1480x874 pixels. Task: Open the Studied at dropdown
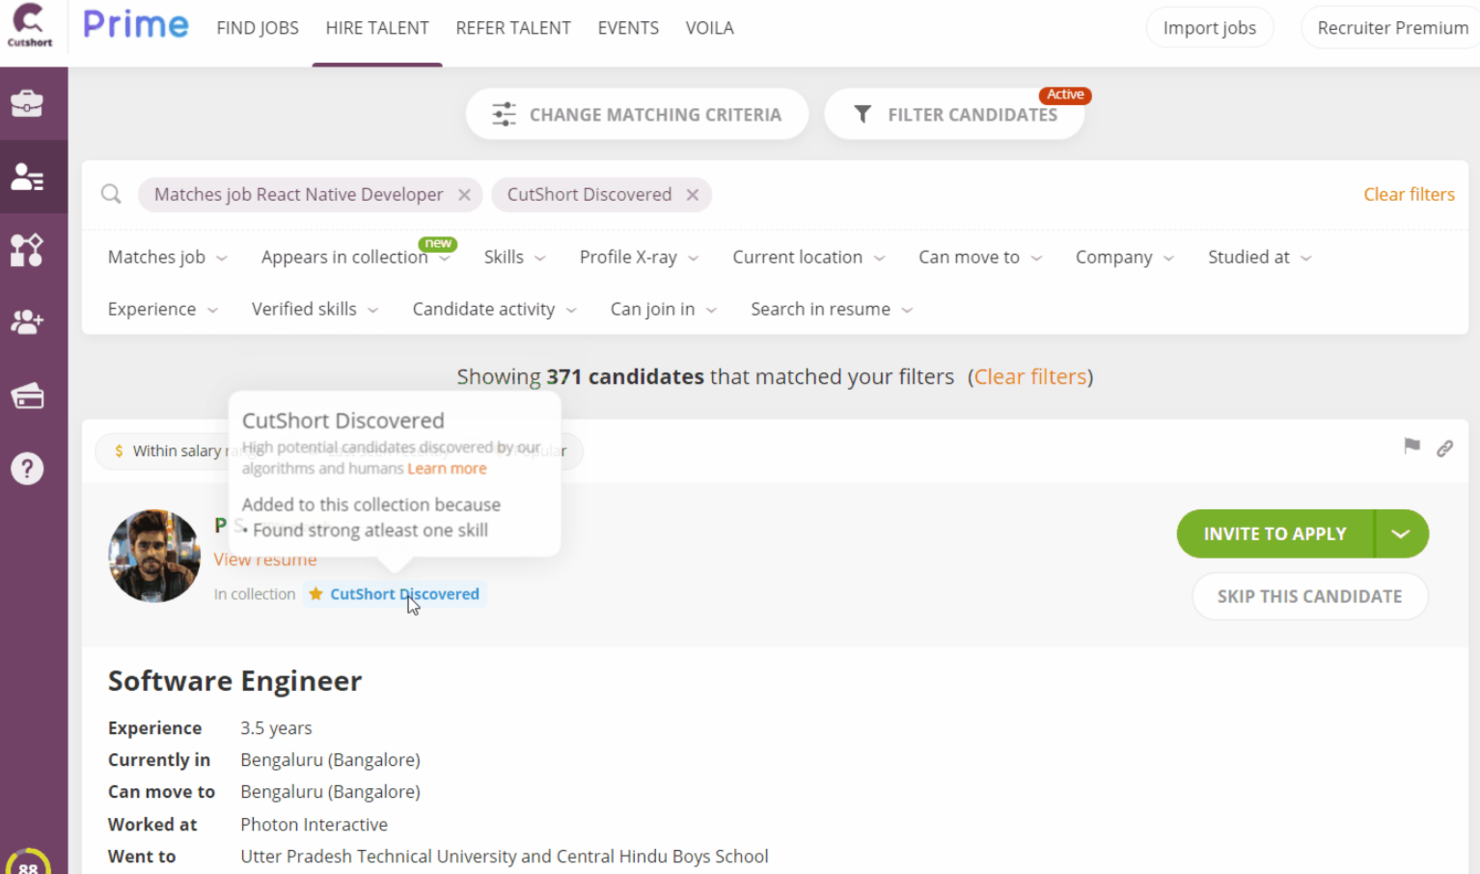[x=1260, y=257]
